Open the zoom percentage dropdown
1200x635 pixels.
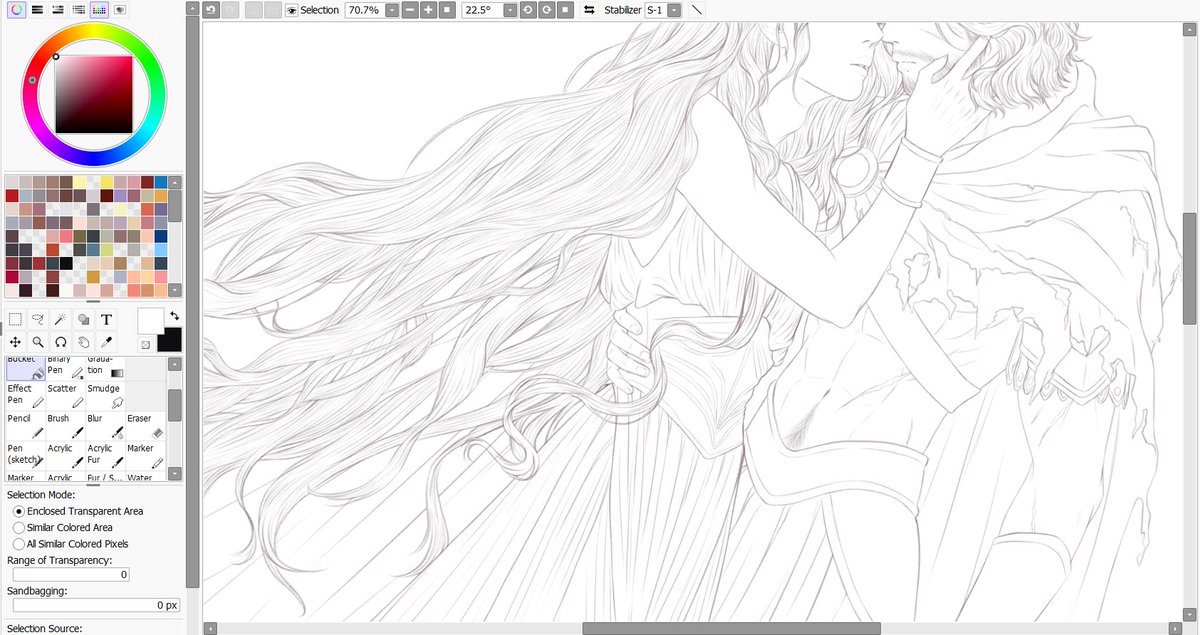(392, 10)
